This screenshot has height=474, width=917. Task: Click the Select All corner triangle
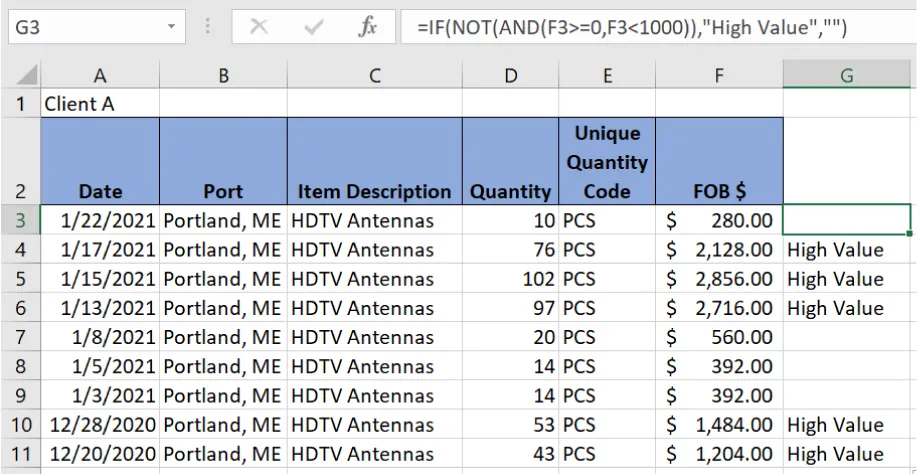(21, 76)
